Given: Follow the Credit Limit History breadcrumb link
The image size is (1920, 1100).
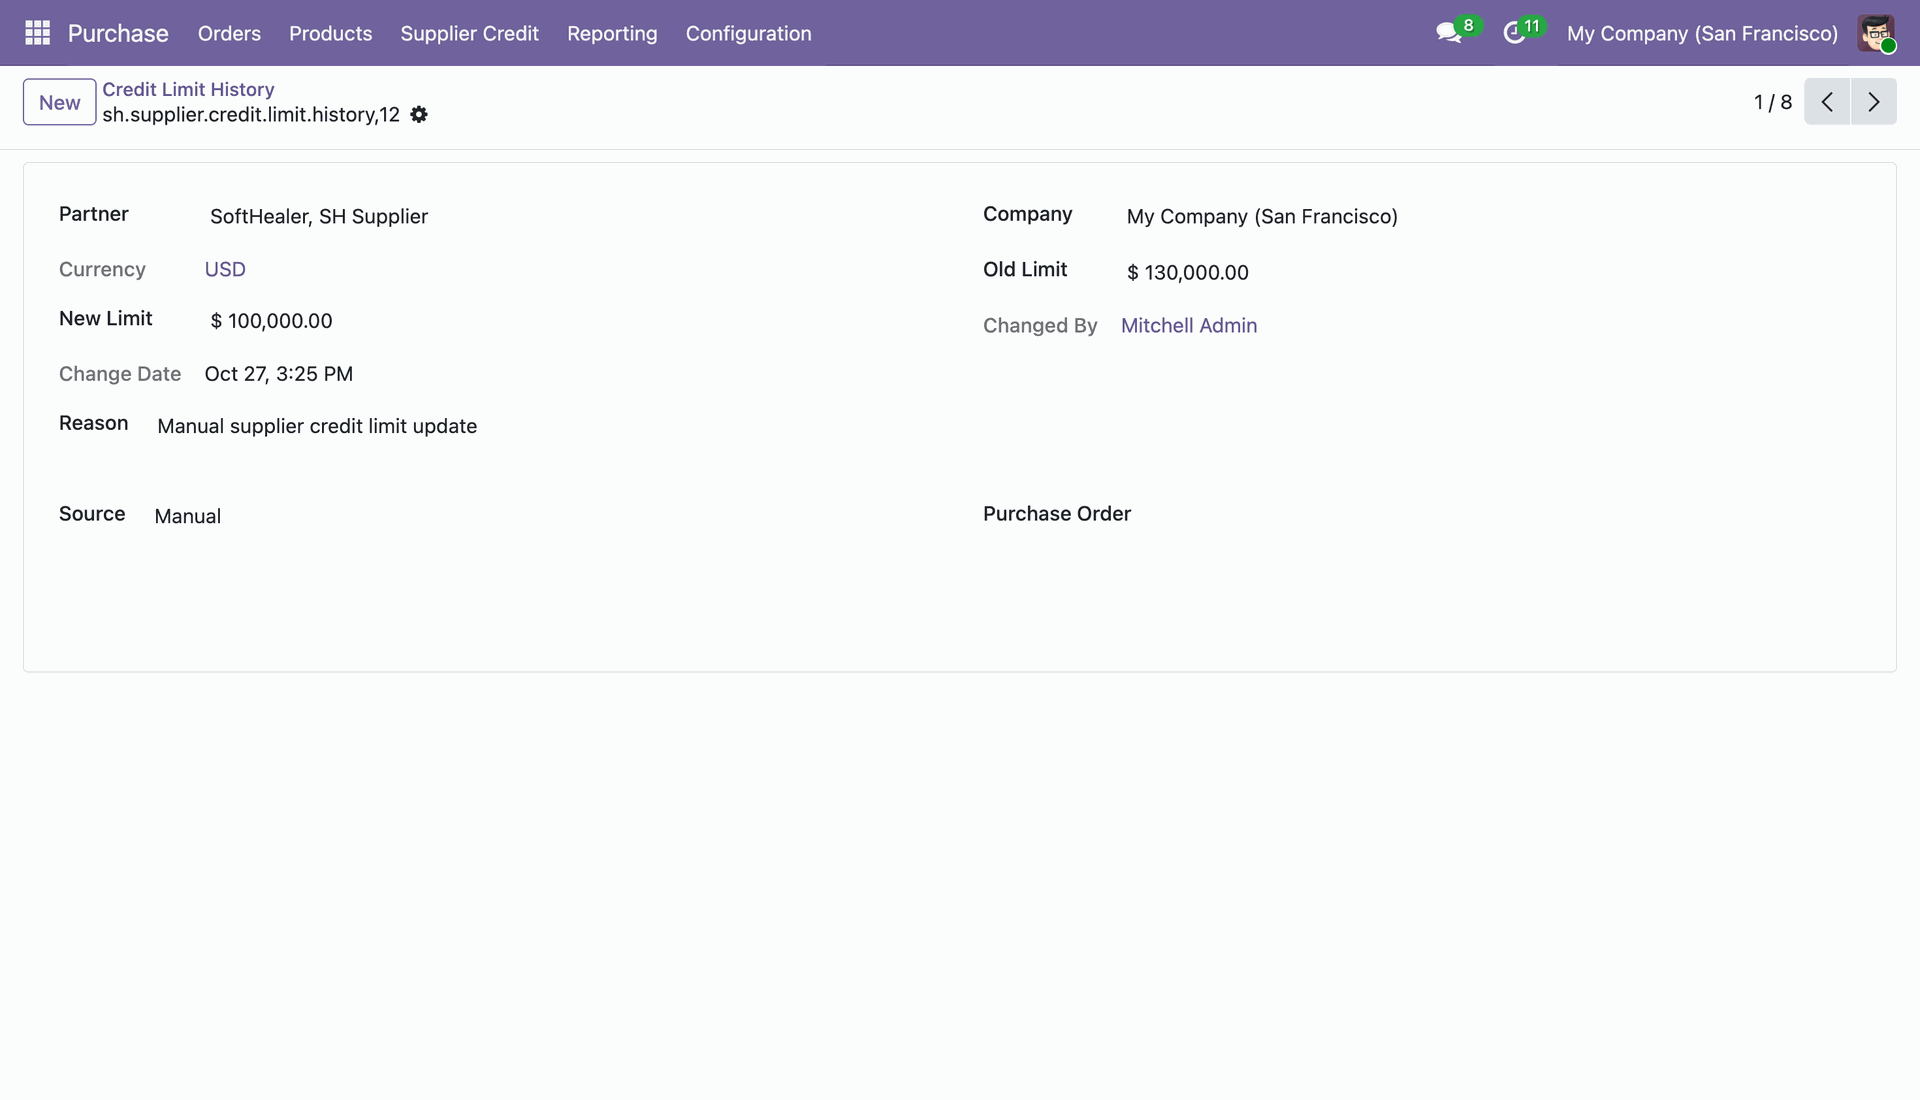Looking at the screenshot, I should click(x=188, y=89).
